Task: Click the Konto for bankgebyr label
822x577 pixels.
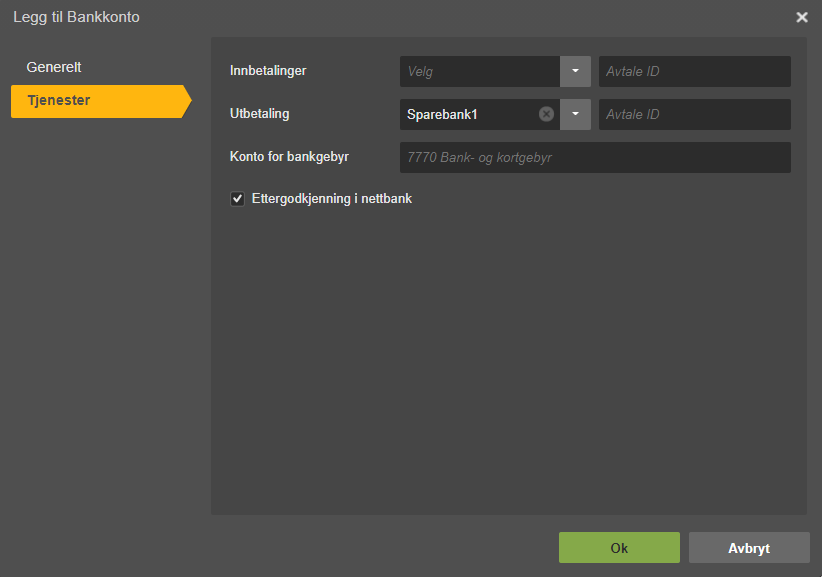Action: [289, 157]
